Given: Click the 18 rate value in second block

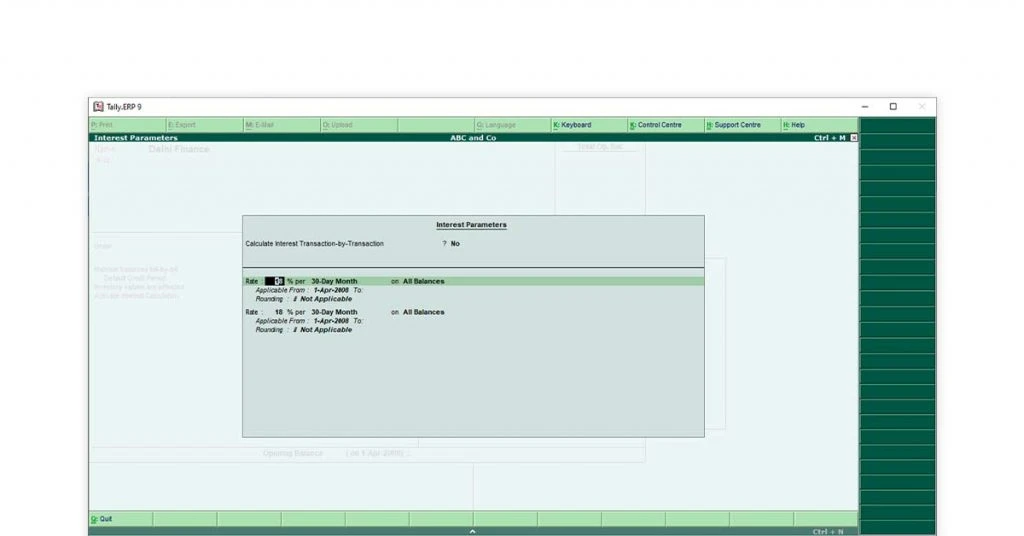Looking at the screenshot, I should tap(279, 312).
